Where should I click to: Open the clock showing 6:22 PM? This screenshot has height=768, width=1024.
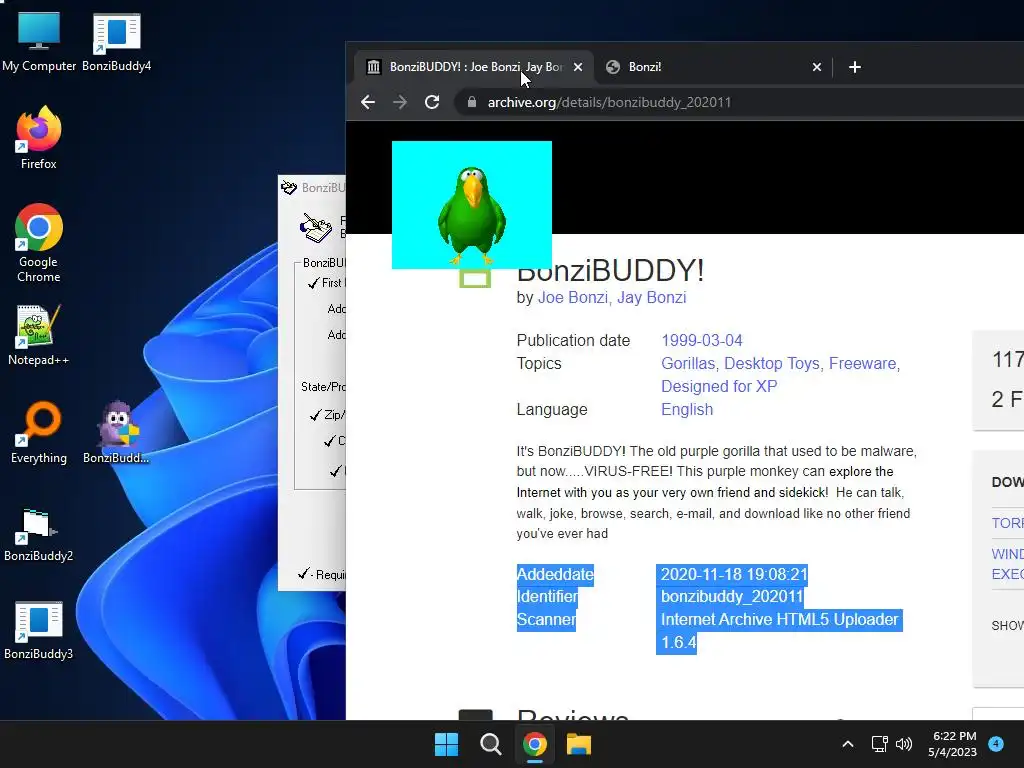pyautogui.click(x=953, y=744)
